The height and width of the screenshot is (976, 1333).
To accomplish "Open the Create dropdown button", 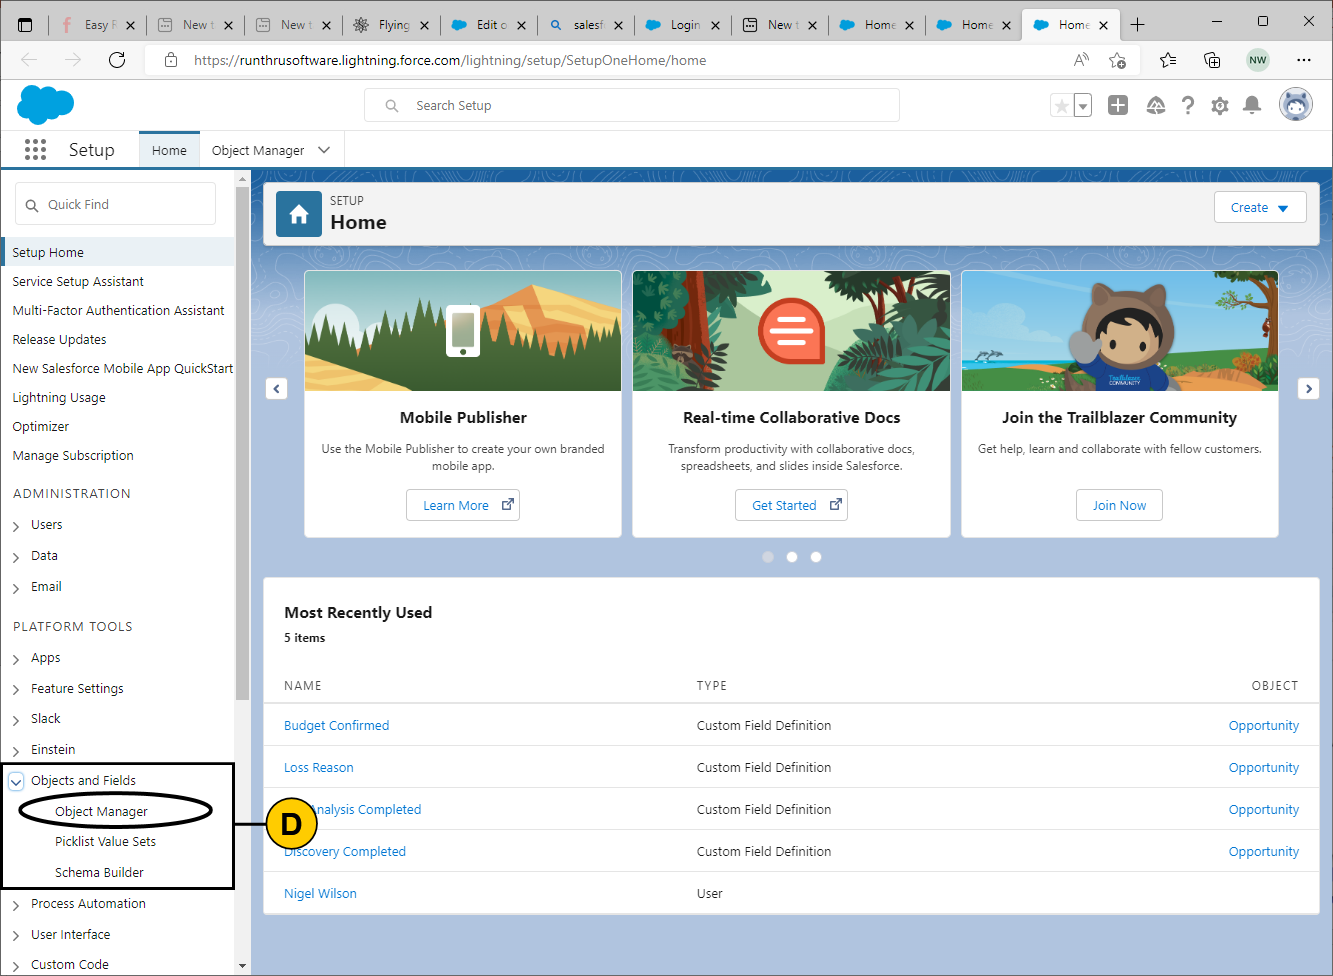I will click(x=1259, y=208).
